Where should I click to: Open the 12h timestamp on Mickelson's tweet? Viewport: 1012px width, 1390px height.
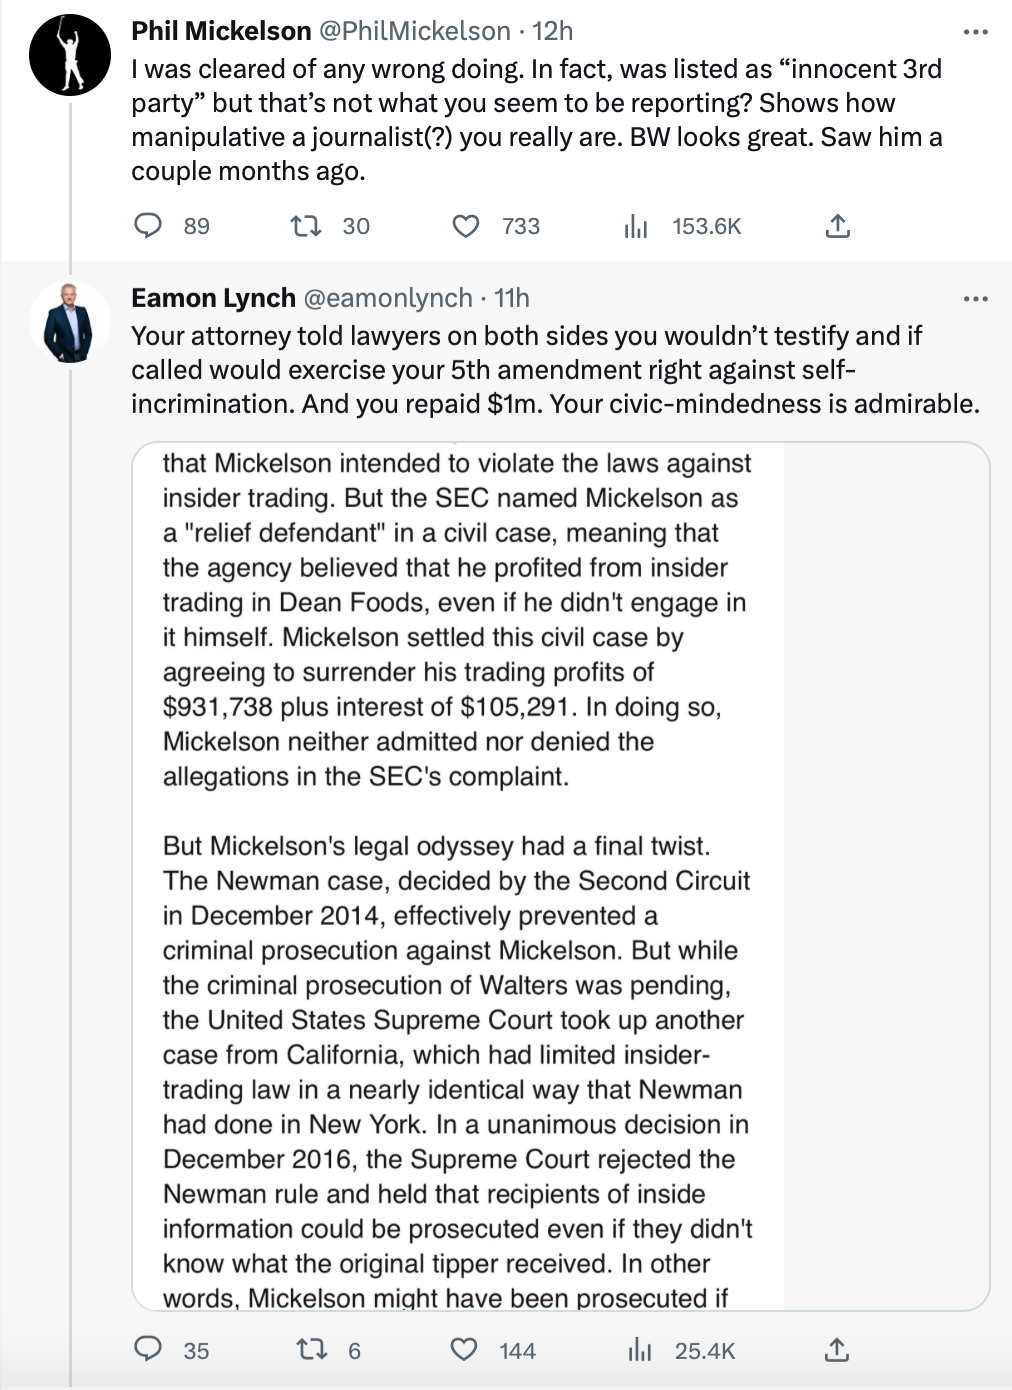[x=552, y=32]
